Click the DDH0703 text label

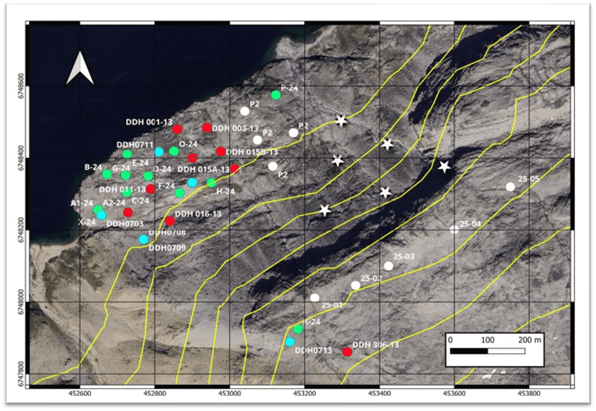click(125, 224)
